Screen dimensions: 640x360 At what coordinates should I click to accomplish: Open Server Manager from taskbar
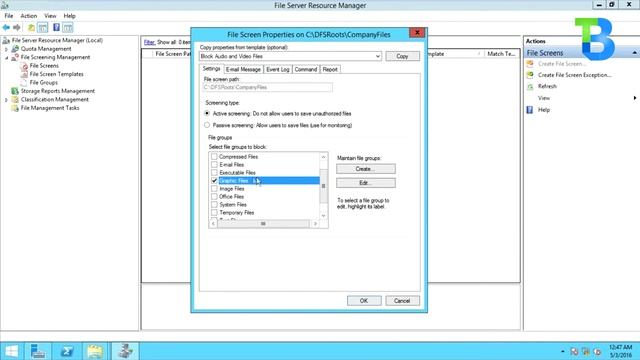[x=38, y=351]
